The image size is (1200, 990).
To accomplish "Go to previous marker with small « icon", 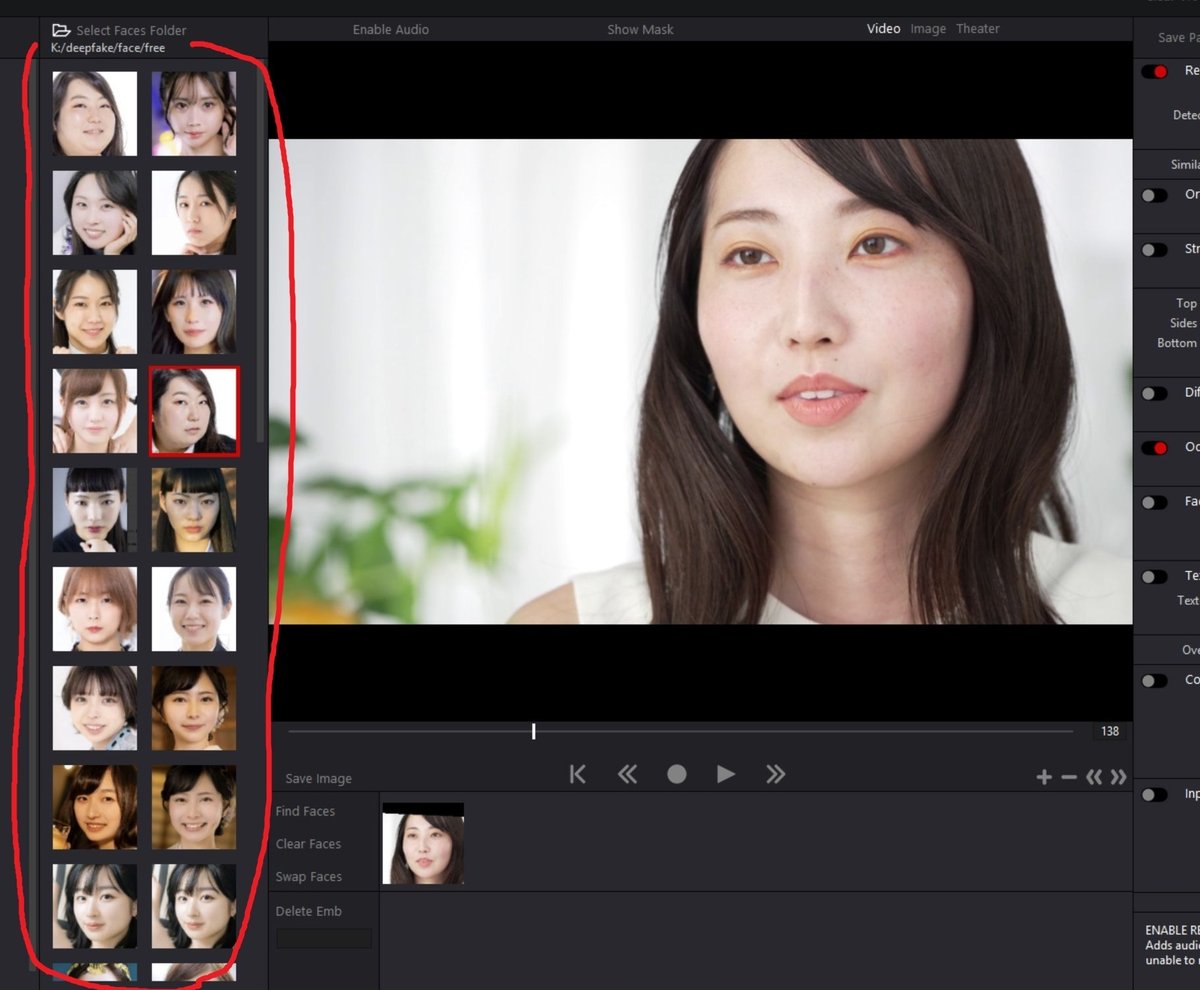I will pos(1094,777).
